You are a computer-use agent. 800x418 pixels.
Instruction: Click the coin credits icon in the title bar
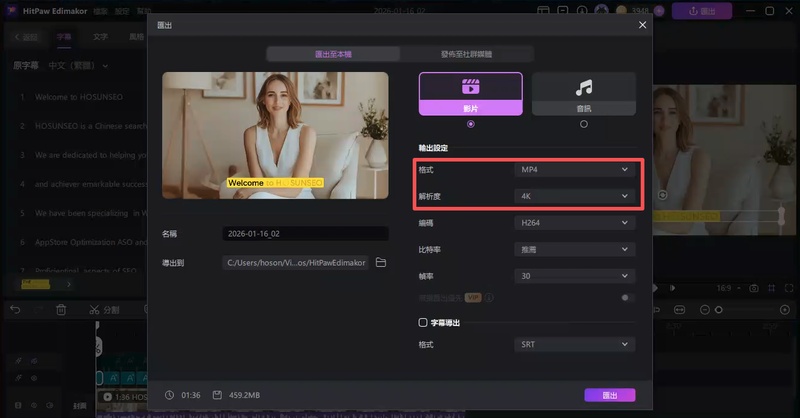621,10
